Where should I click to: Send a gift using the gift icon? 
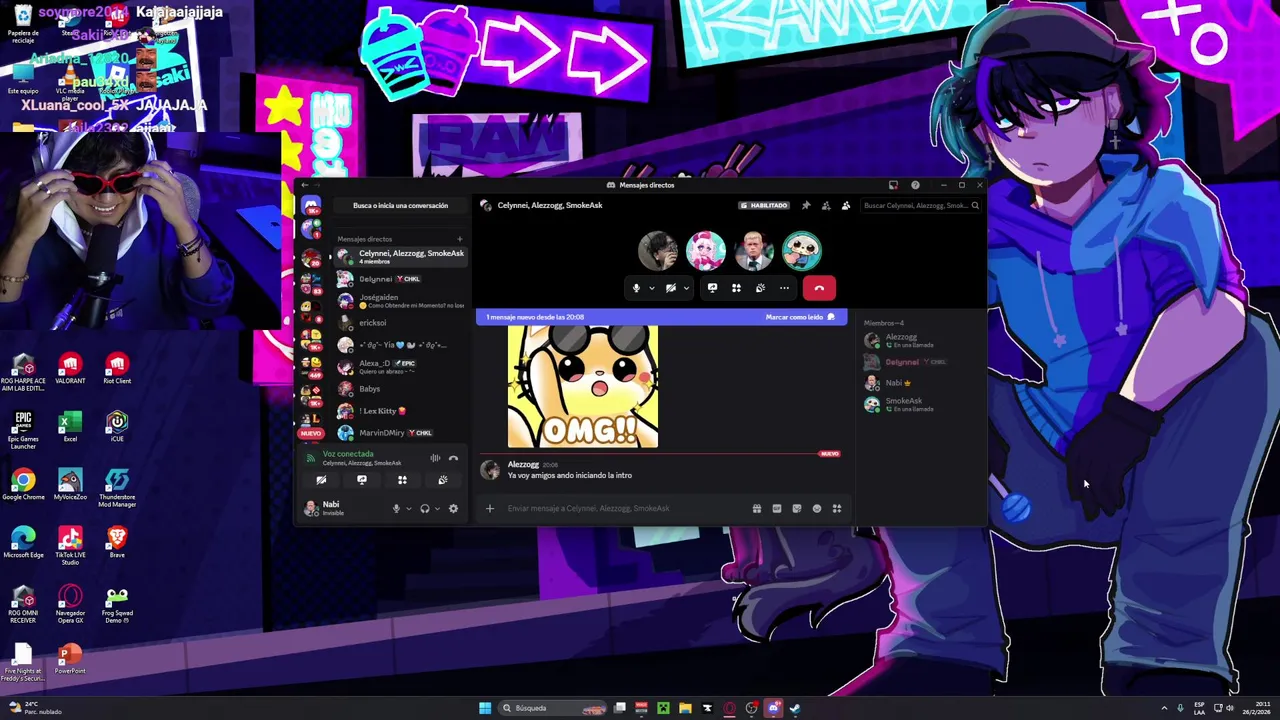(x=757, y=508)
